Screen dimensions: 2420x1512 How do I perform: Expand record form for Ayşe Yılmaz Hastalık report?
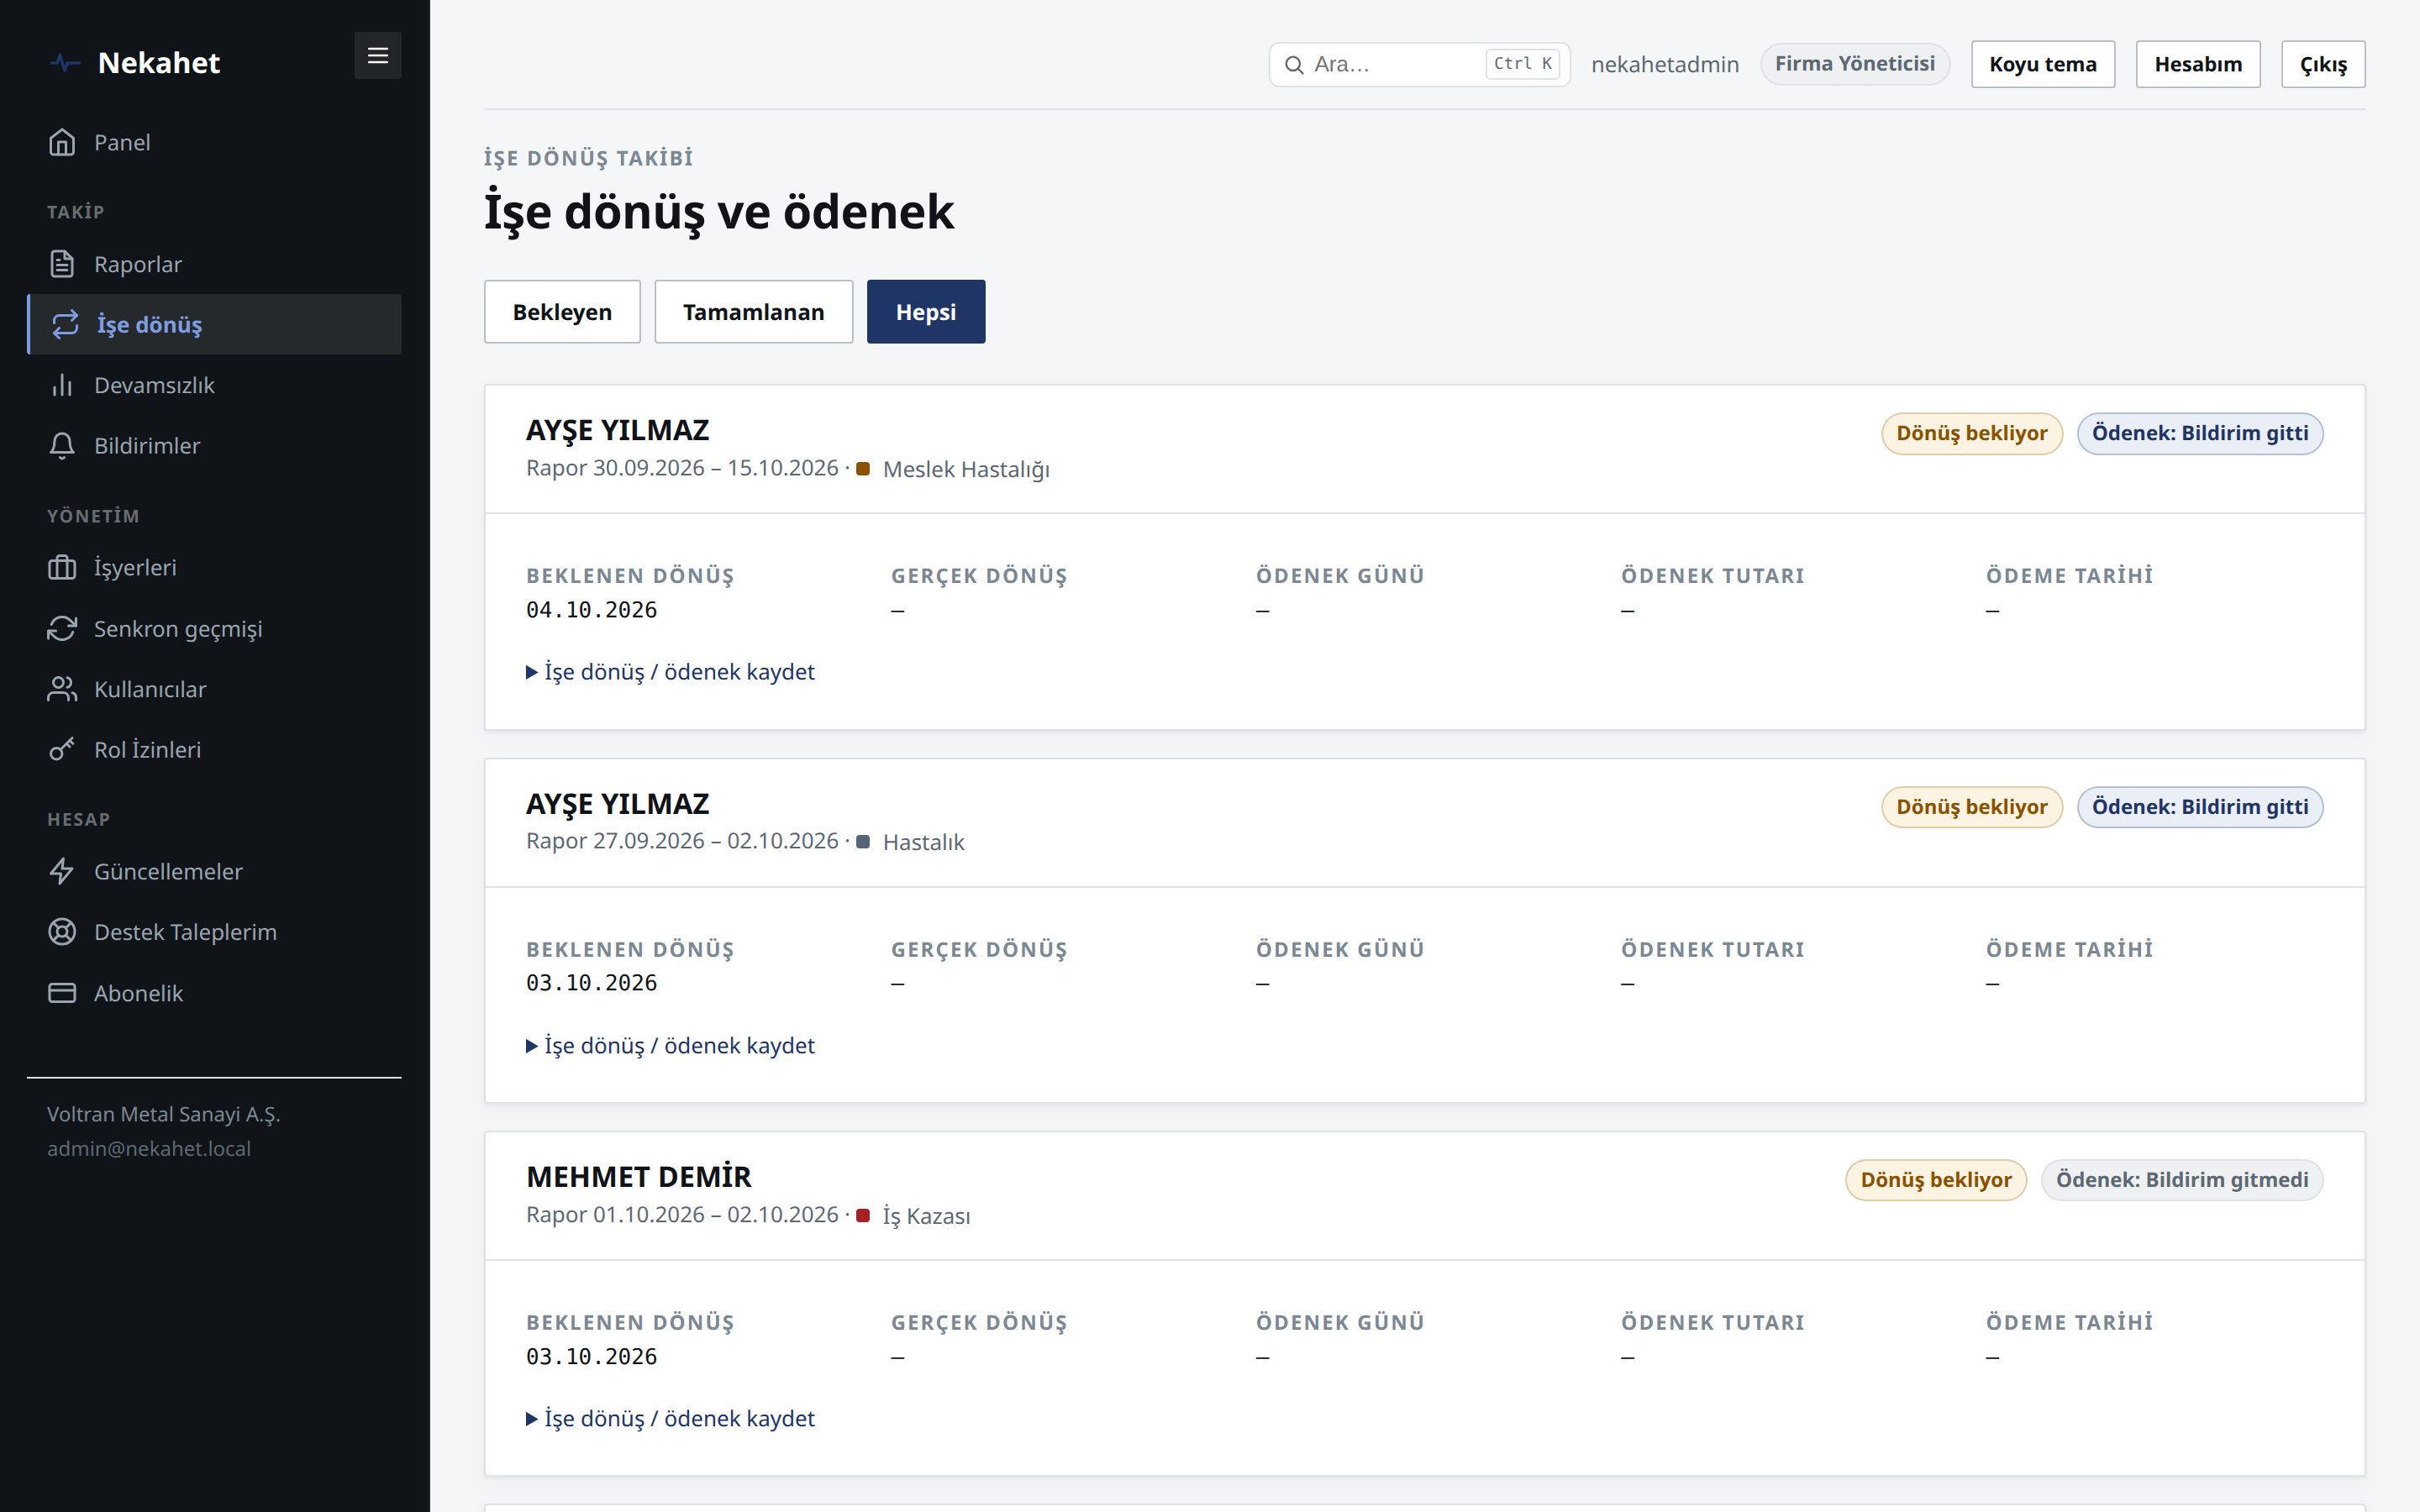[x=670, y=1045]
